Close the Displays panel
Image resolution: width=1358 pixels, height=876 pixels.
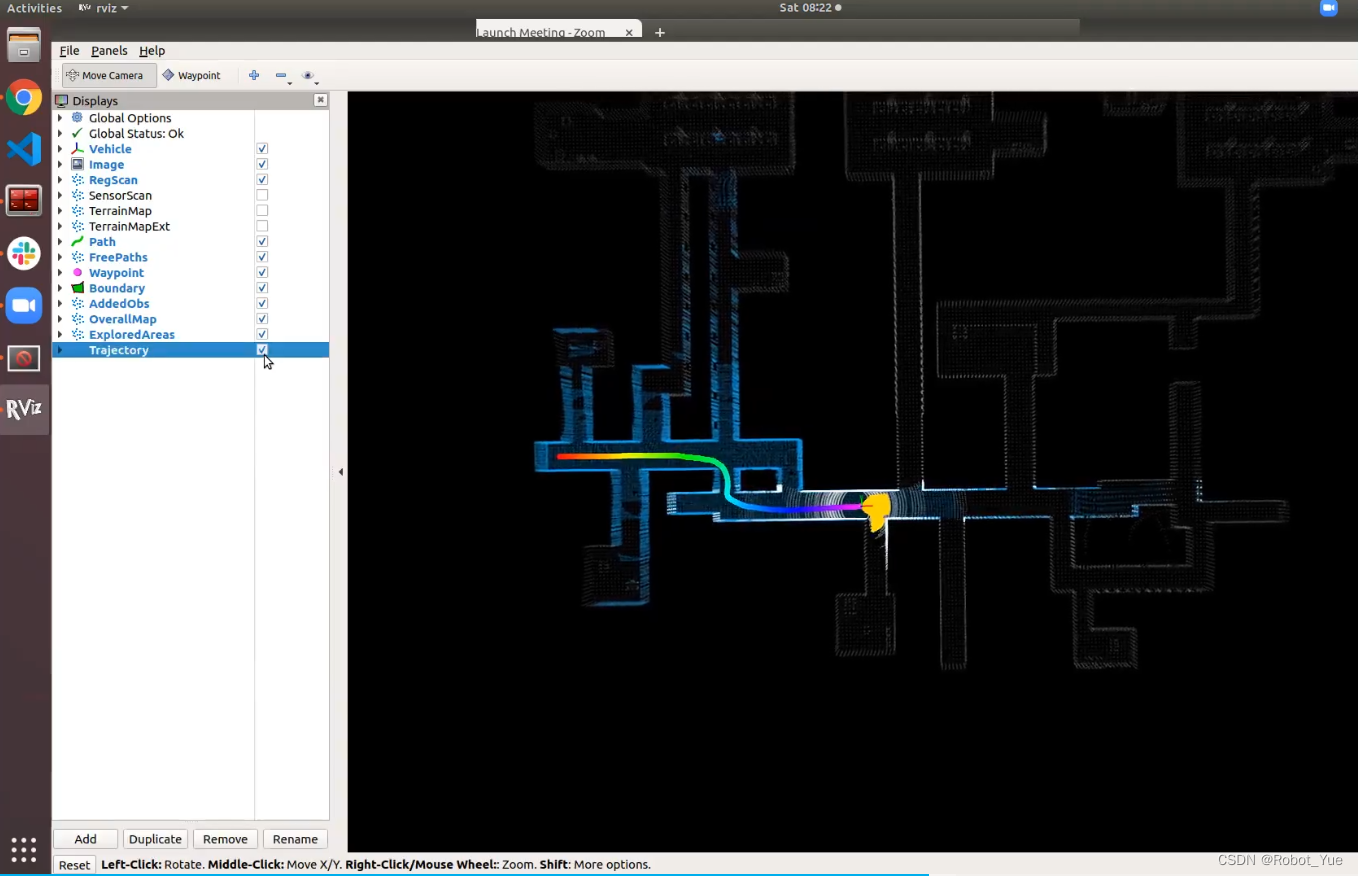coord(320,100)
